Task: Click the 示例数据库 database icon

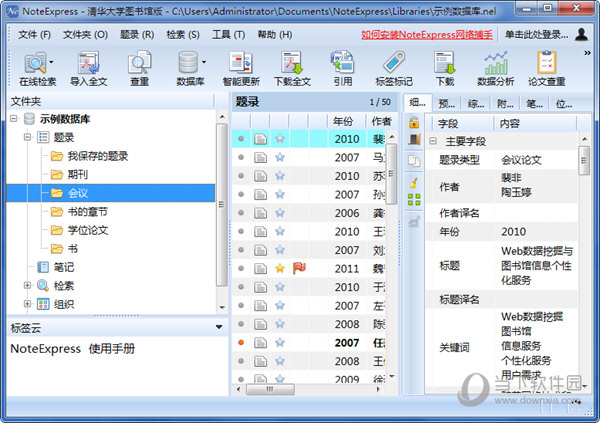Action: coord(29,119)
